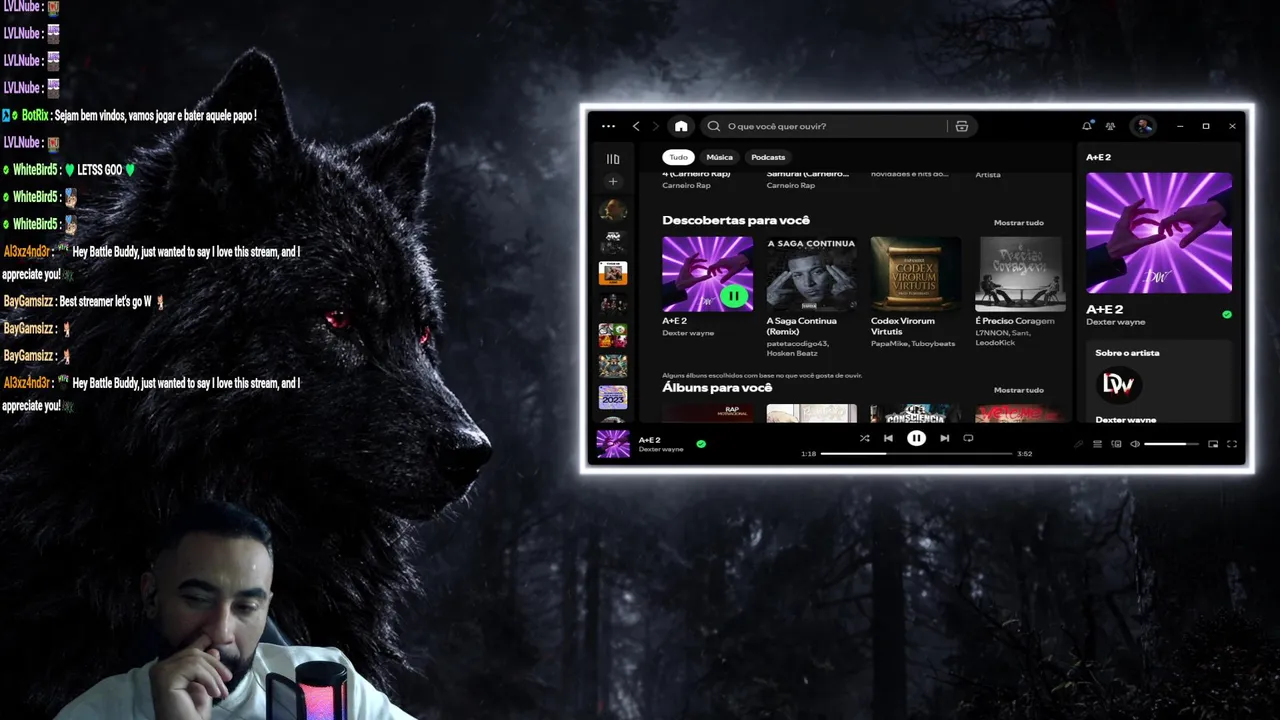Toggle the saved checkmark in the right panel
Screen dimensions: 1280x720
tap(1227, 314)
